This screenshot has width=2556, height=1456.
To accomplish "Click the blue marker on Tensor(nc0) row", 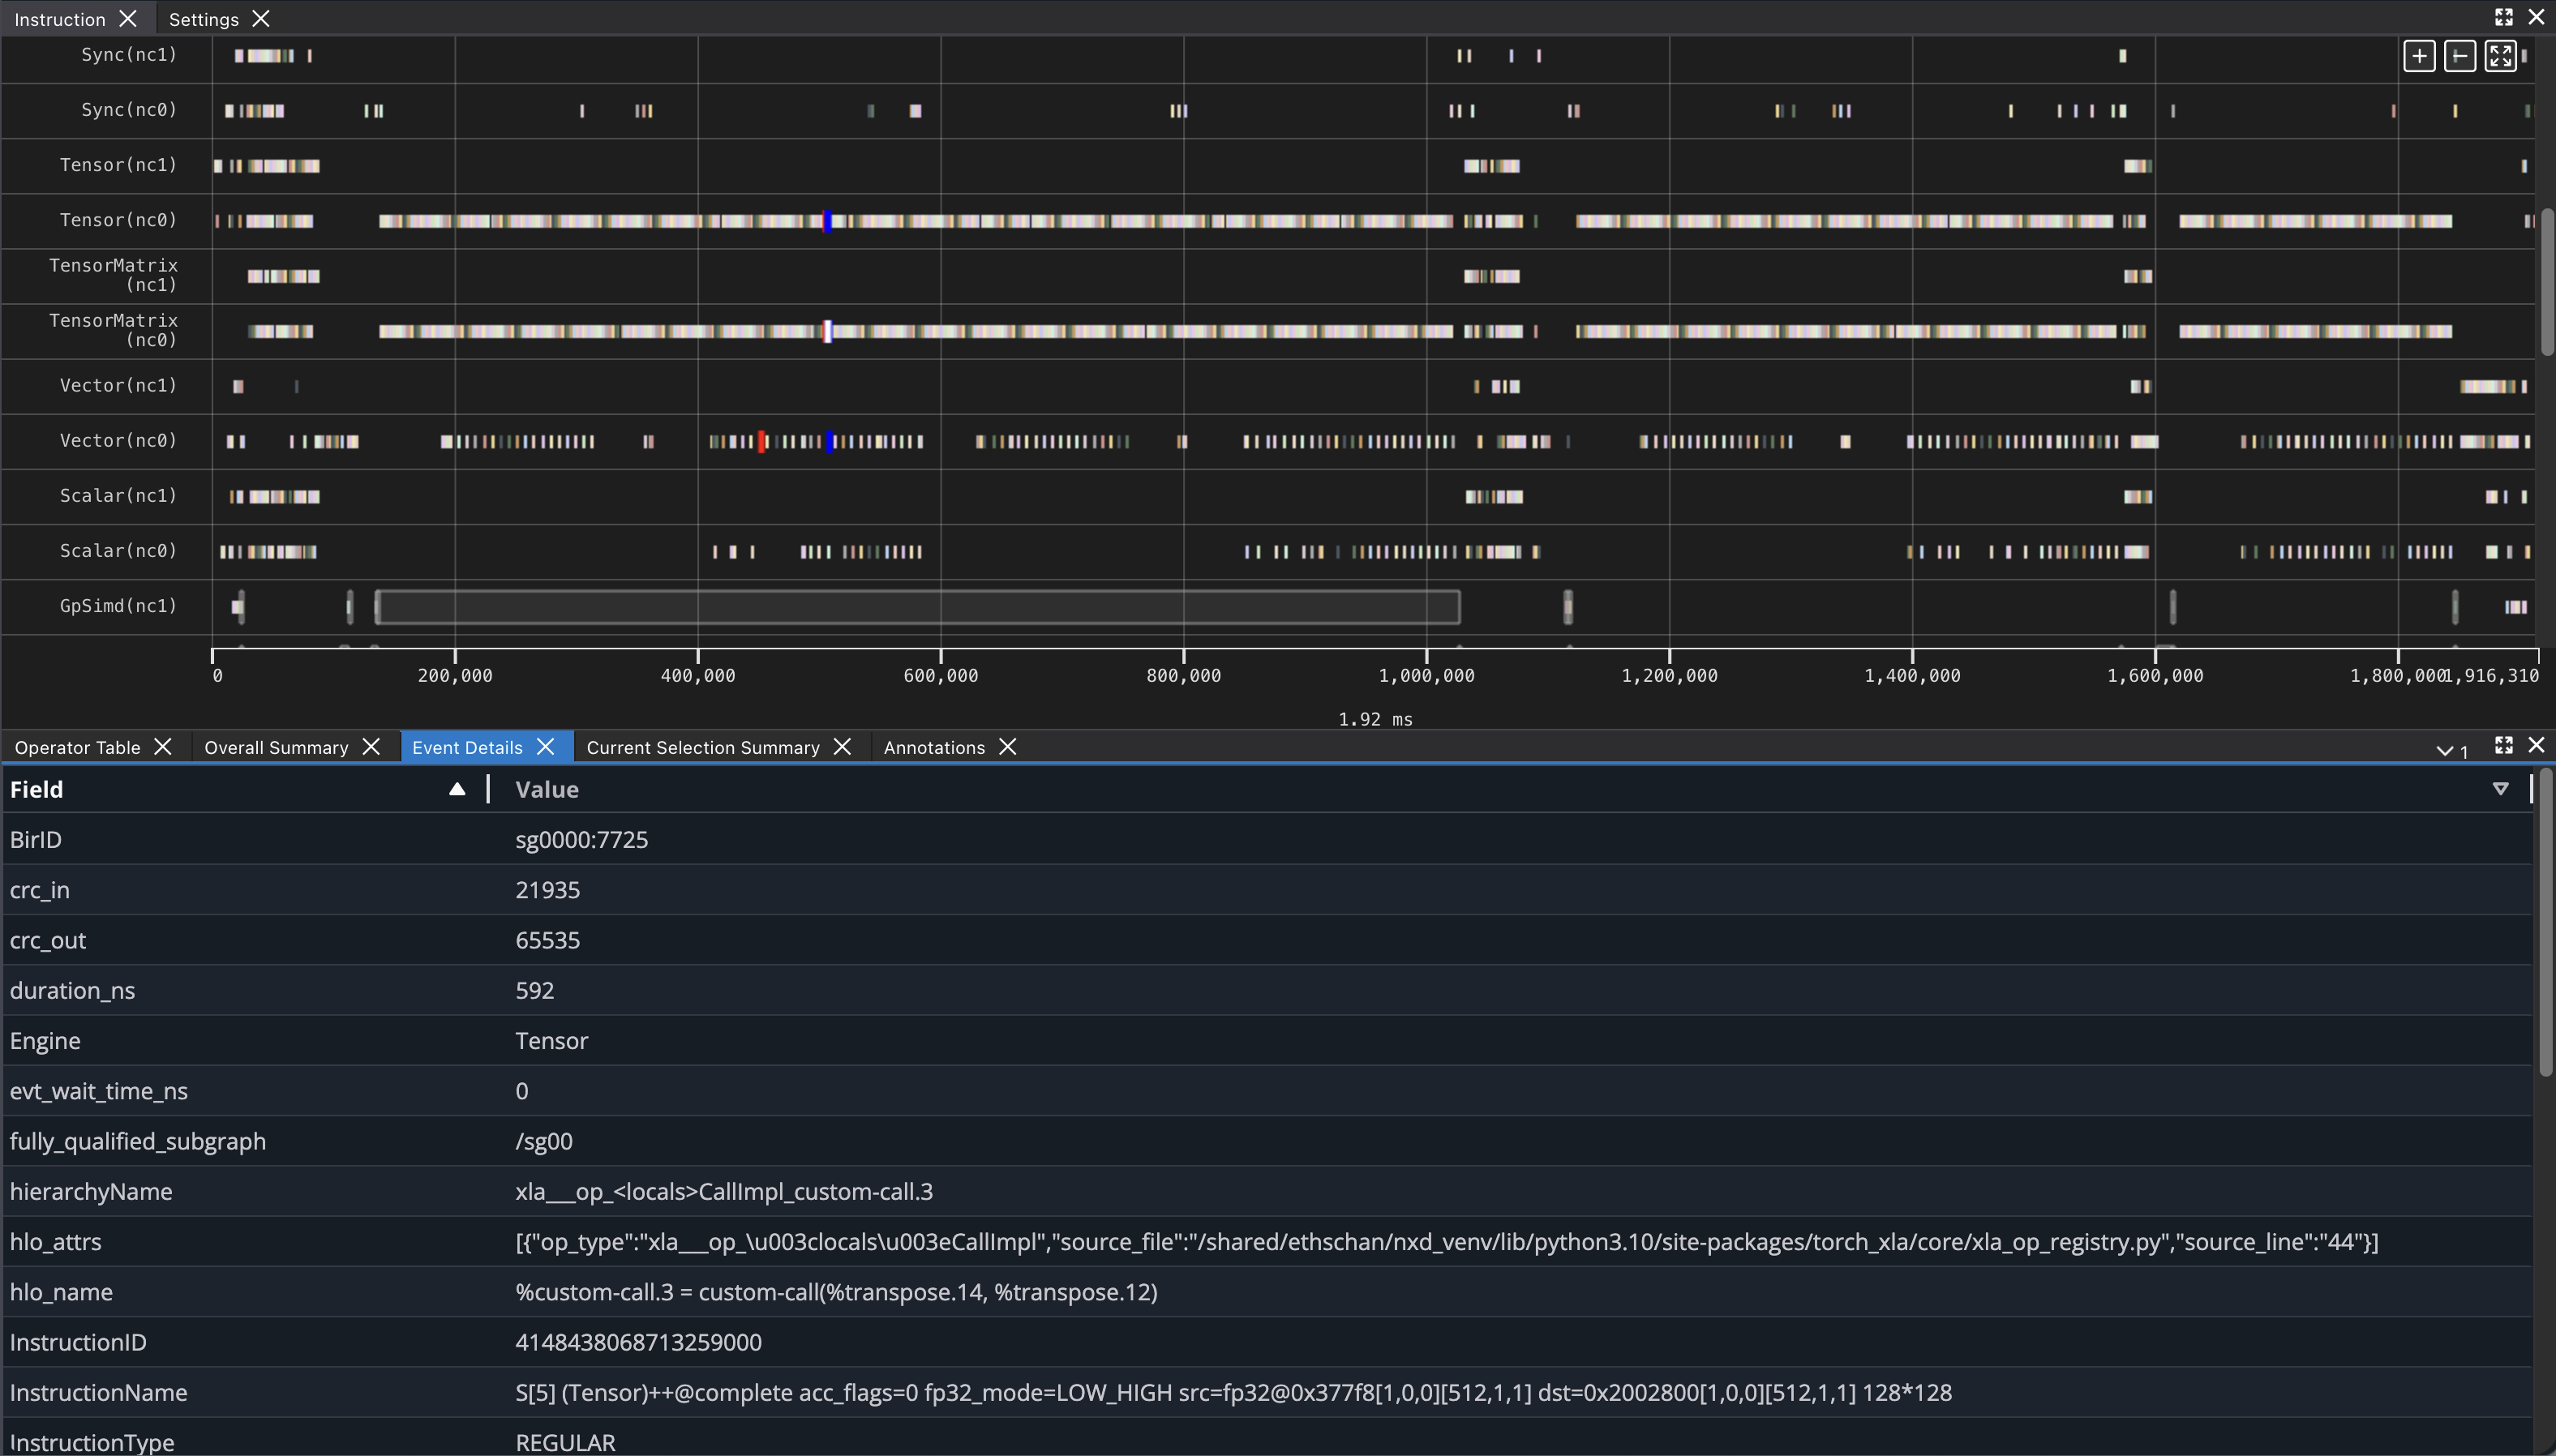I will click(827, 221).
